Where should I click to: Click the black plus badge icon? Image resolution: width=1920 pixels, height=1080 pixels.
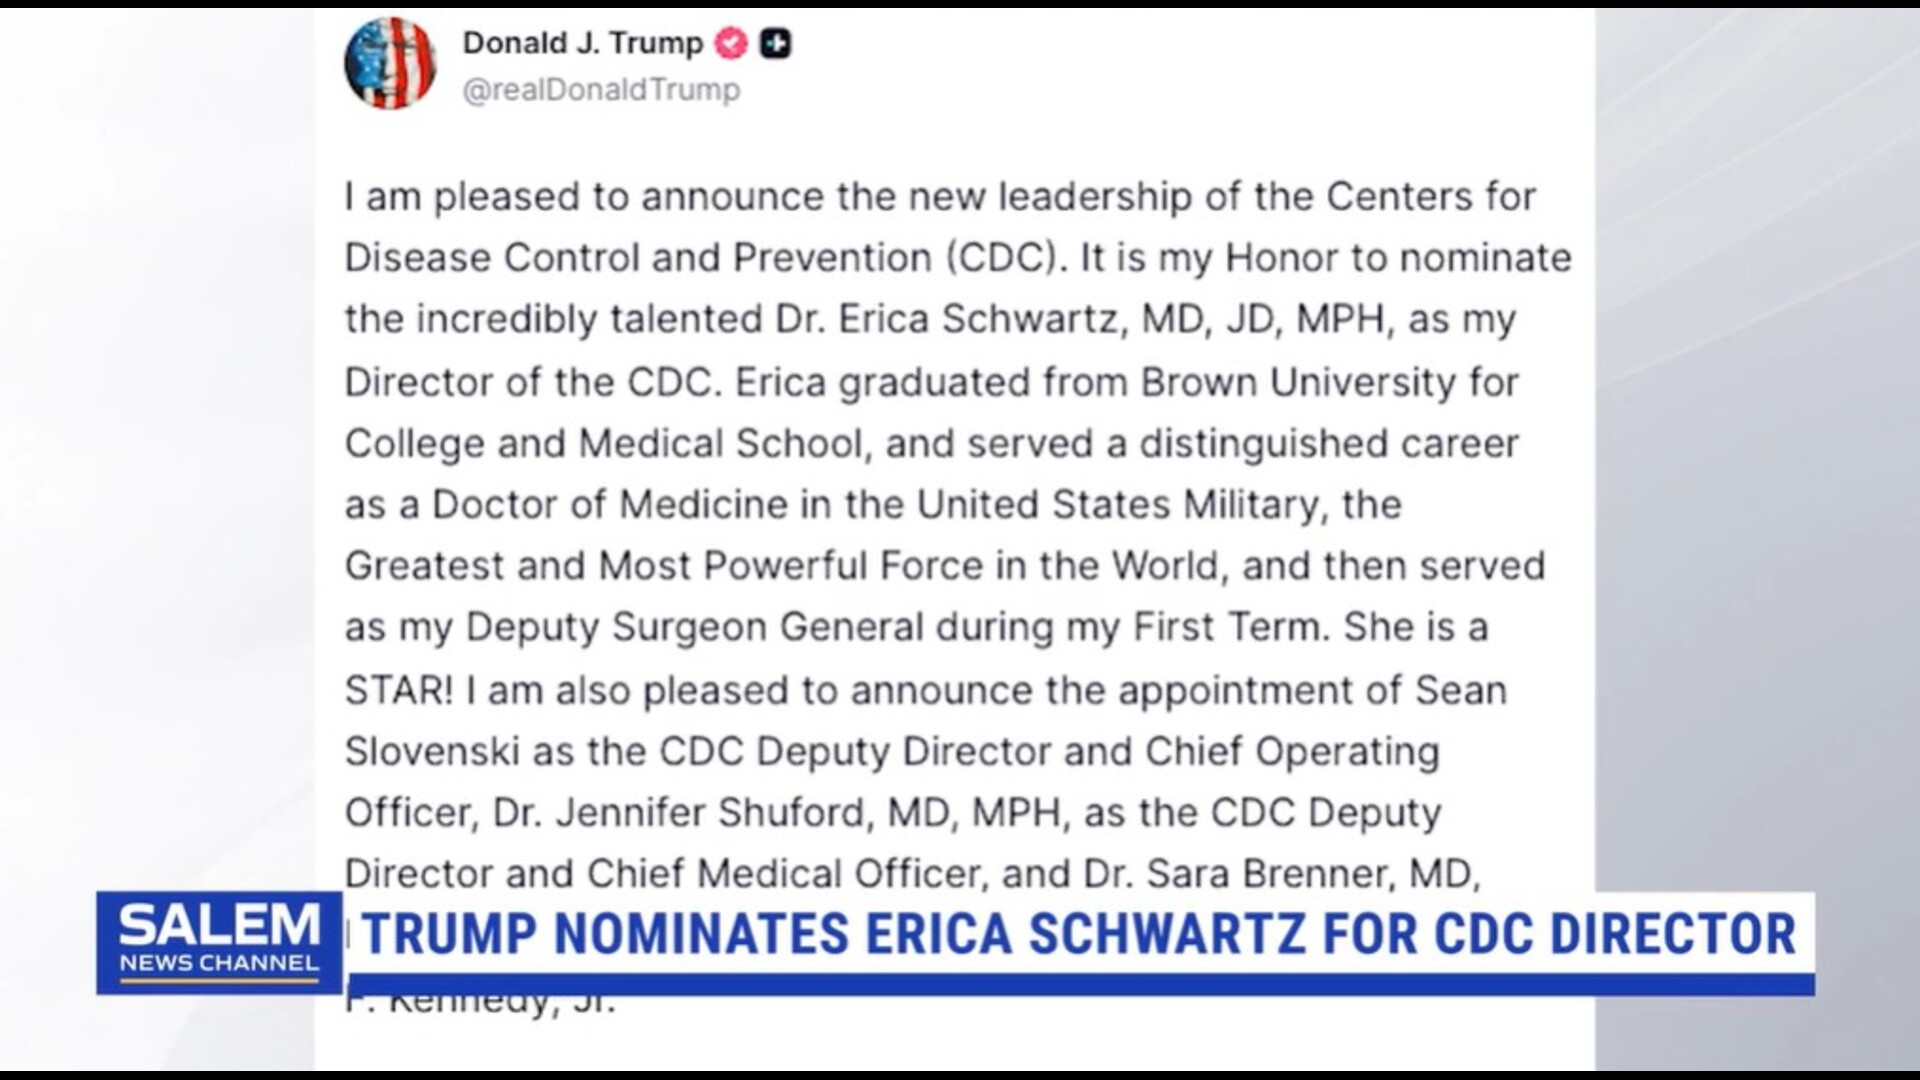776,44
